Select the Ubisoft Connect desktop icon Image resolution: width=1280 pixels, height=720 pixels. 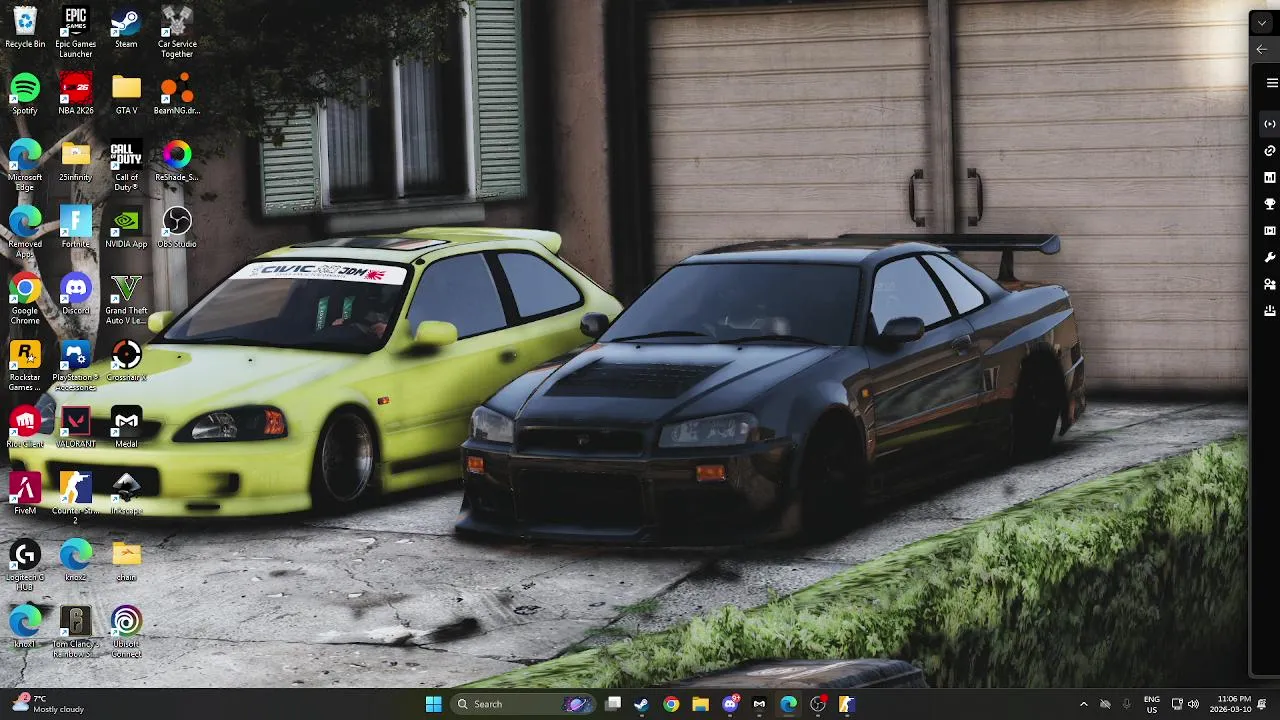point(126,633)
